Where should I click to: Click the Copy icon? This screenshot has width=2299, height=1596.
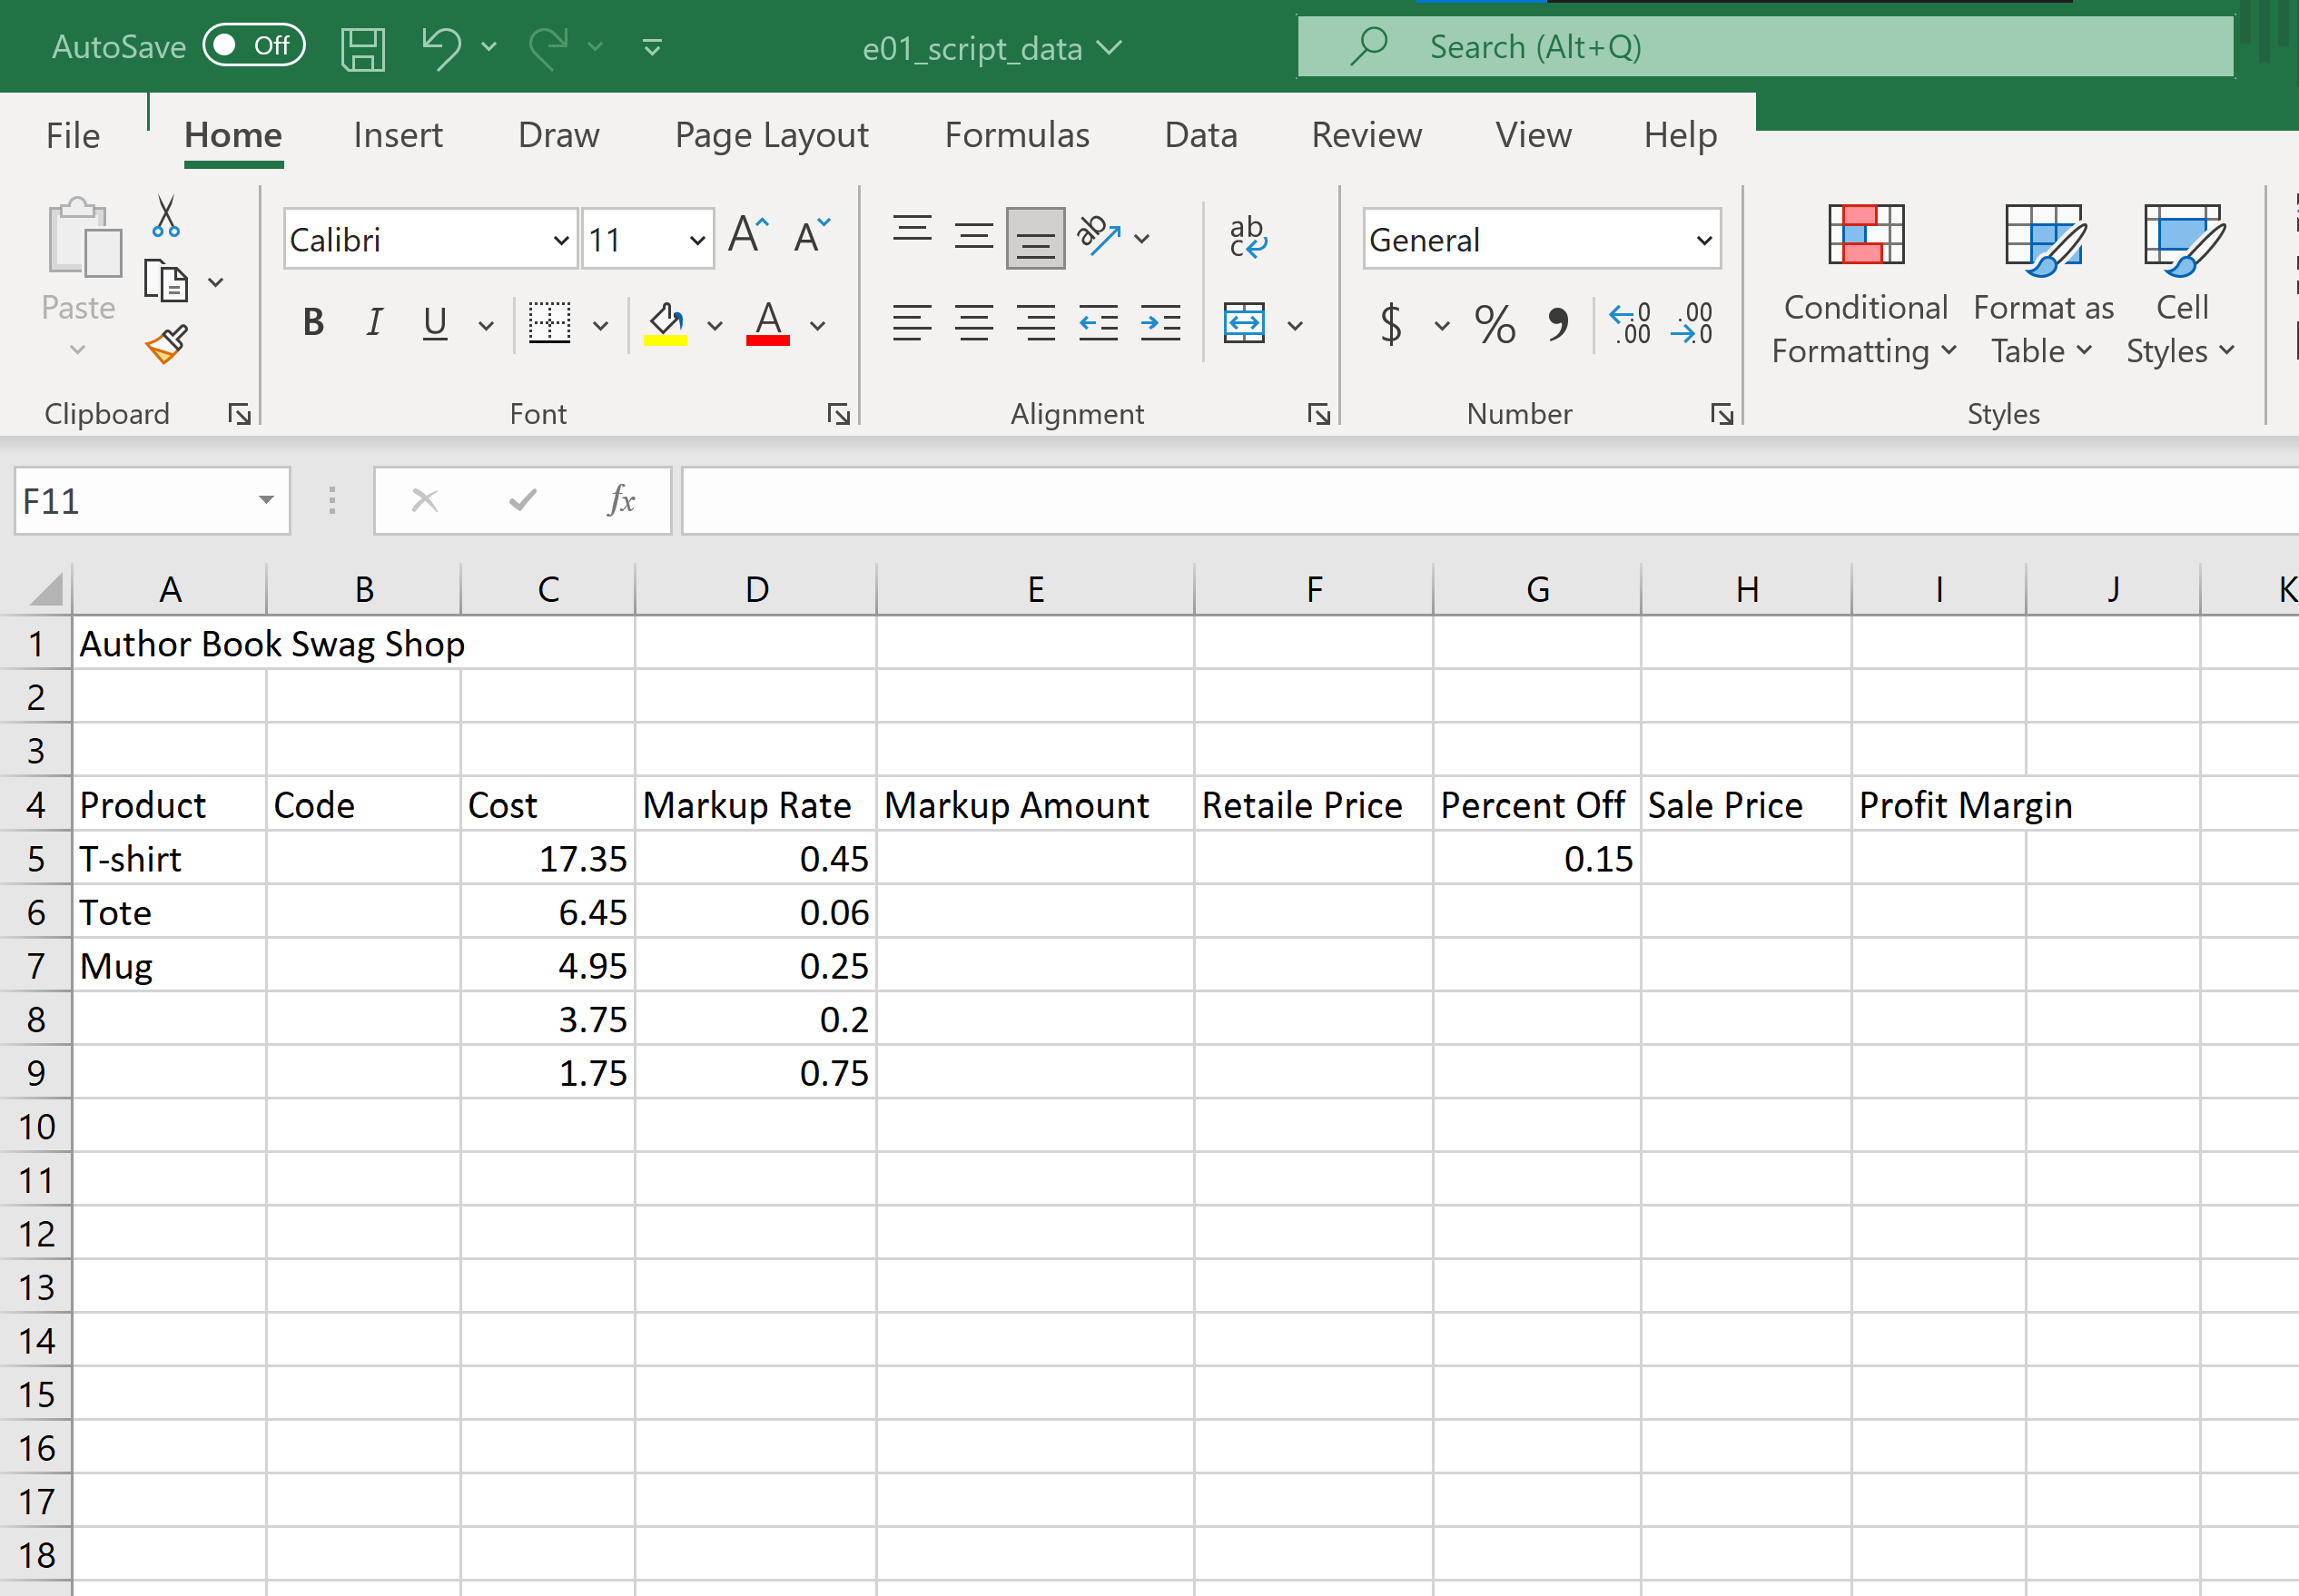pyautogui.click(x=166, y=281)
